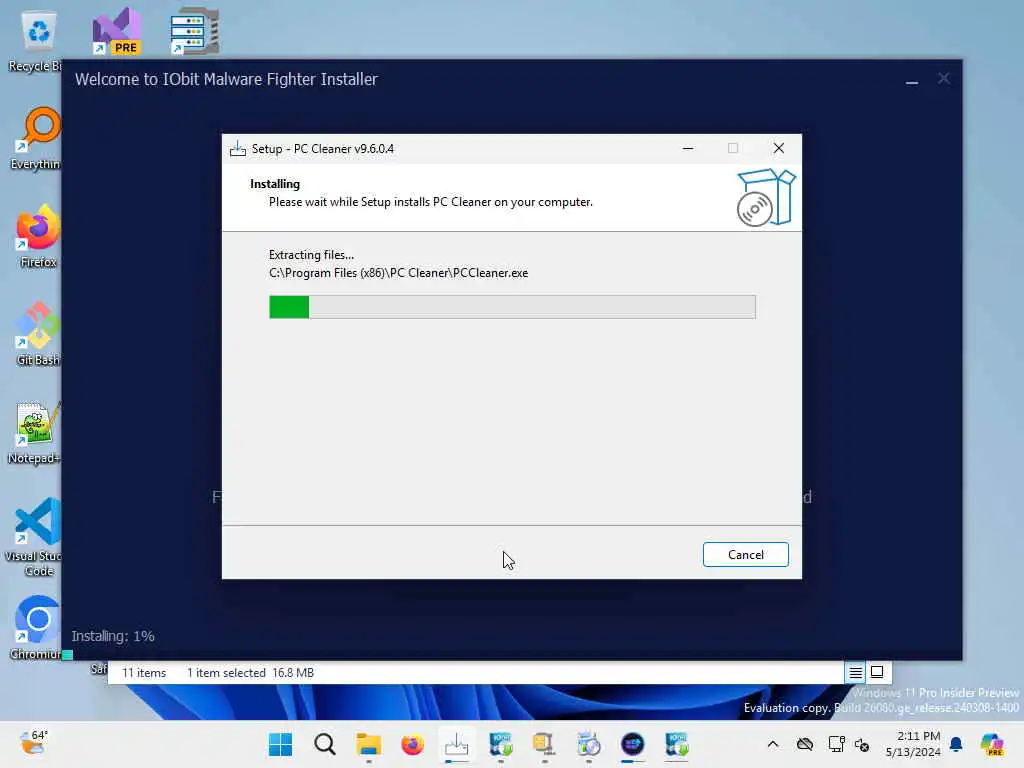The height and width of the screenshot is (768, 1024).
Task: Open the clock showing 2:11 PM
Action: pos(912,744)
